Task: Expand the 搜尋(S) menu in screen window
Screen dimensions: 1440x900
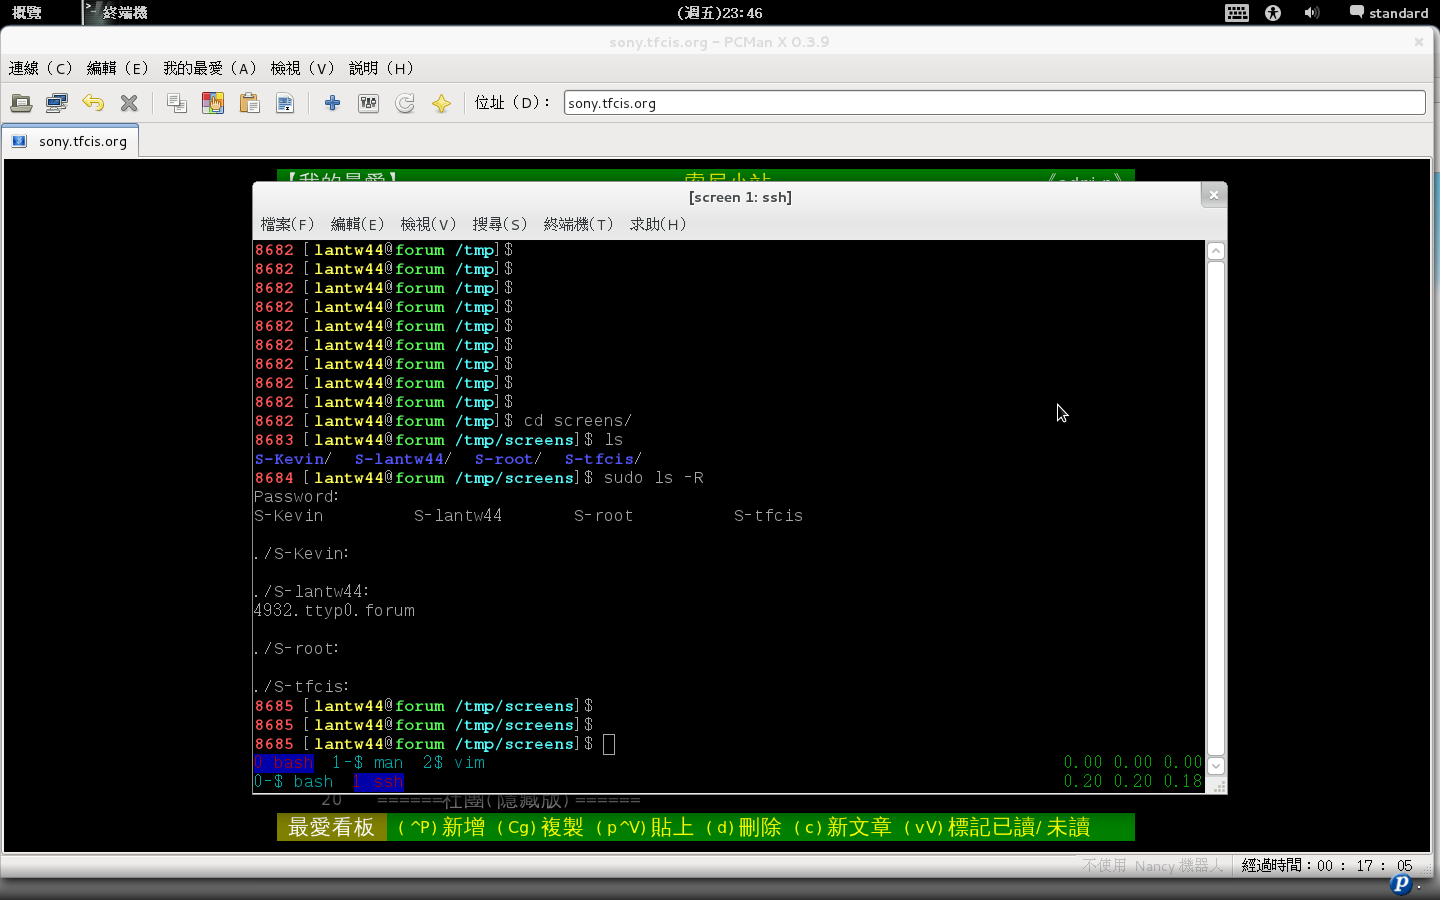Action: coord(500,224)
